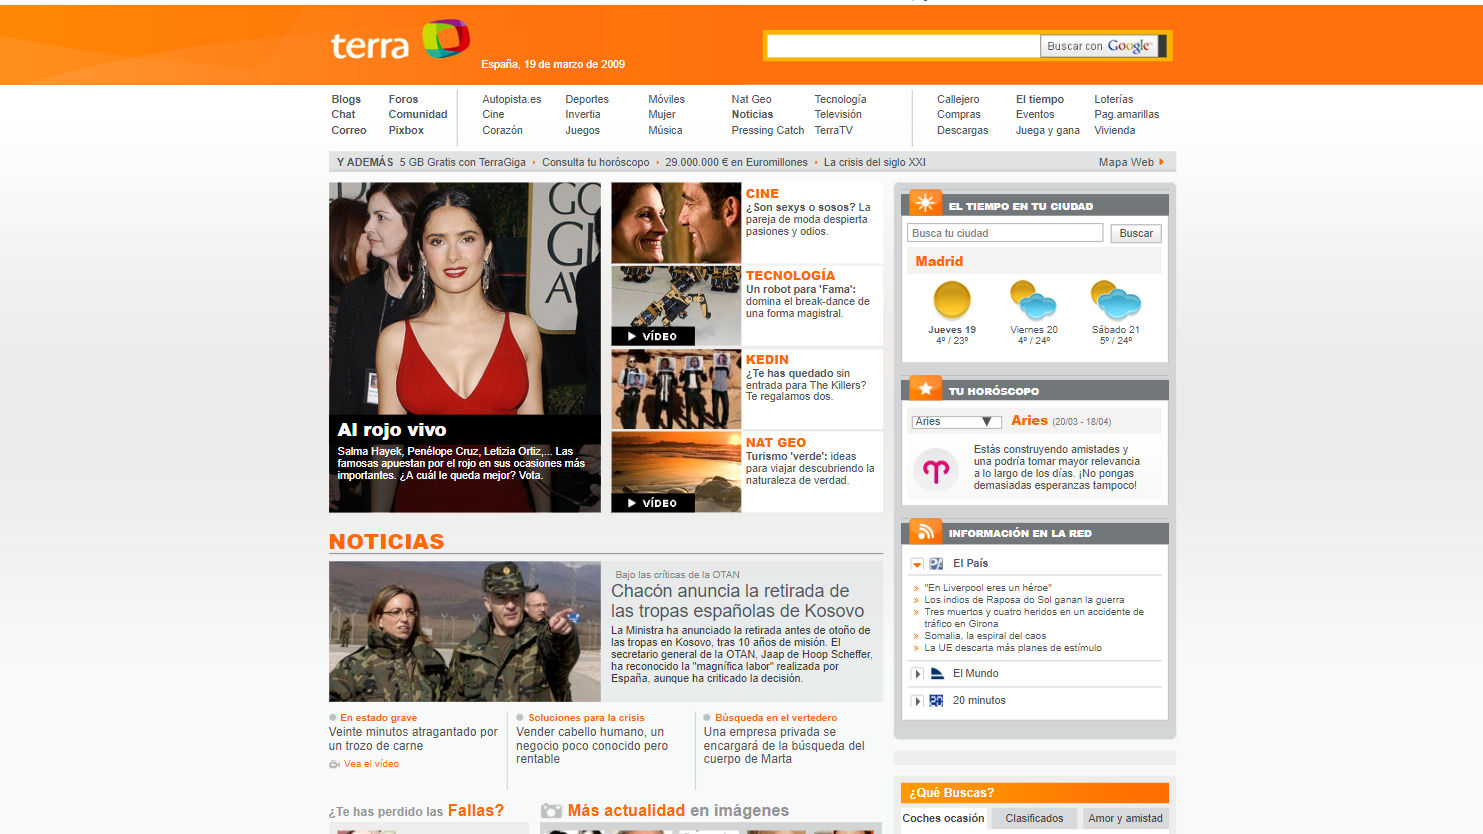
Task: Select the Clasificados tab
Action: point(1034,818)
